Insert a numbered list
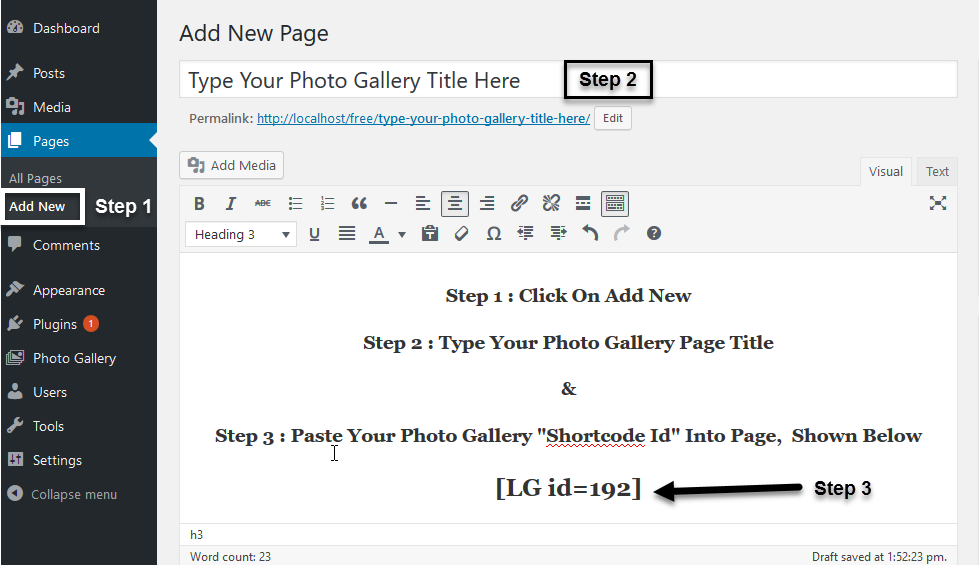Image resolution: width=979 pixels, height=565 pixels. (327, 204)
